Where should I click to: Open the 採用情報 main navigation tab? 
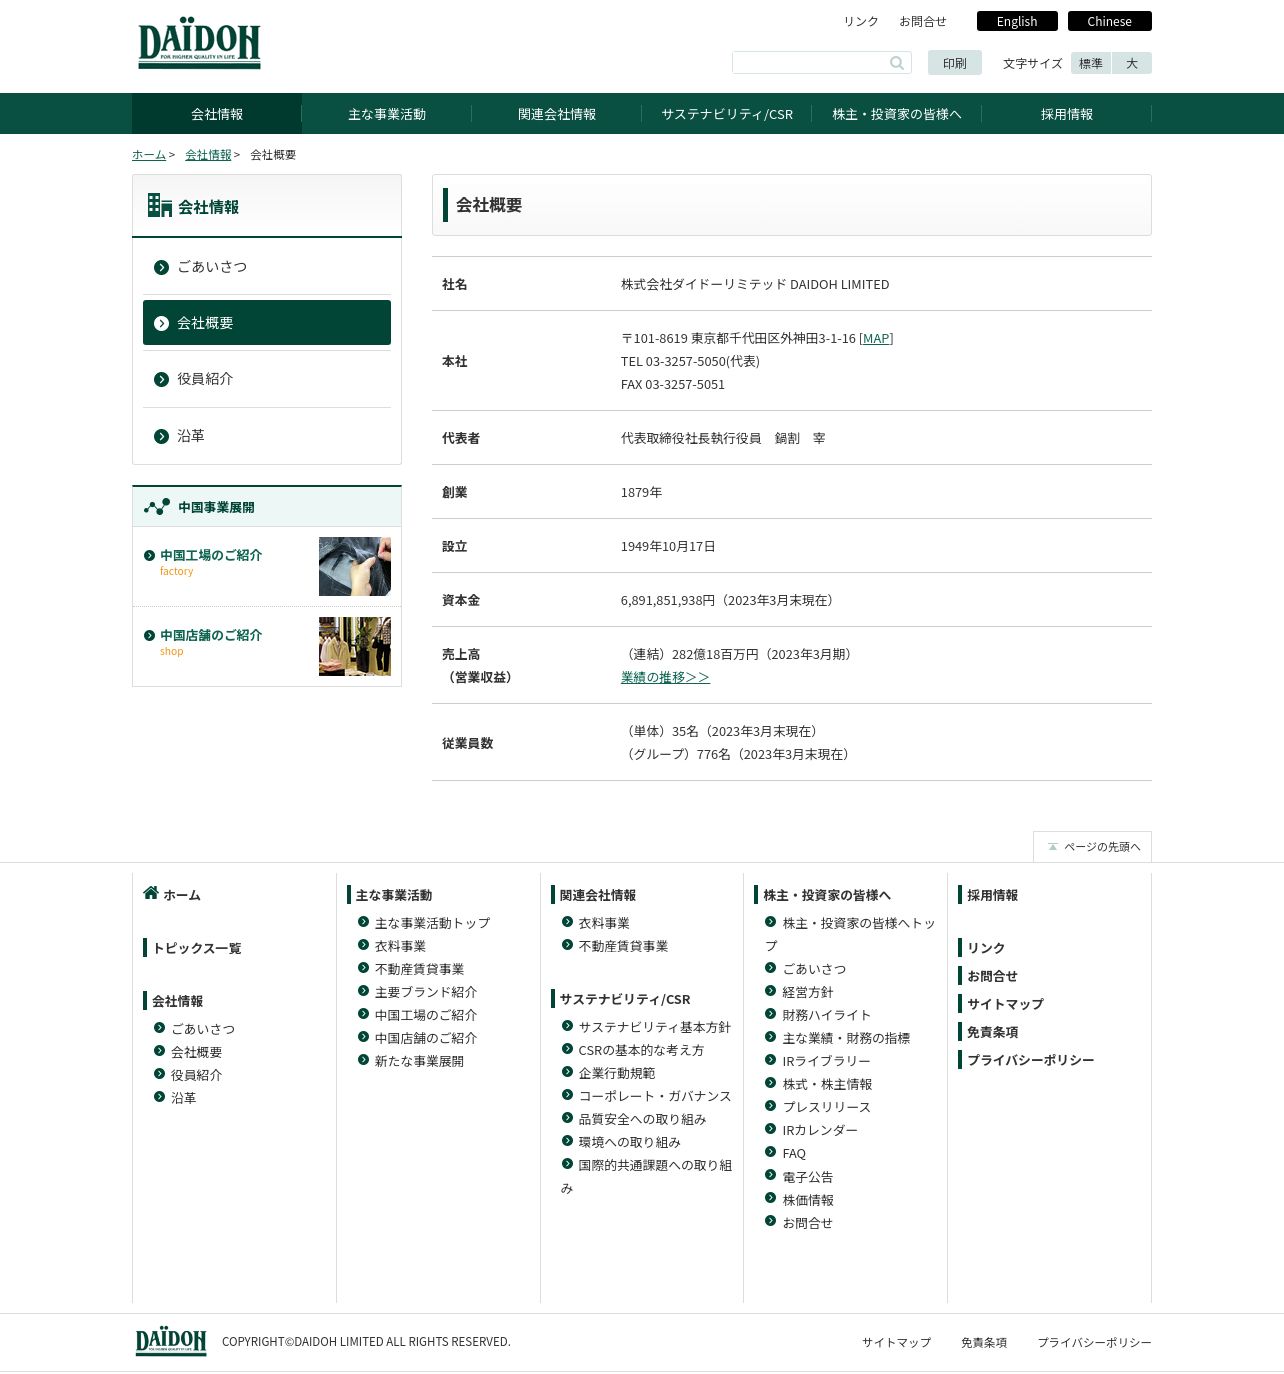point(1067,114)
